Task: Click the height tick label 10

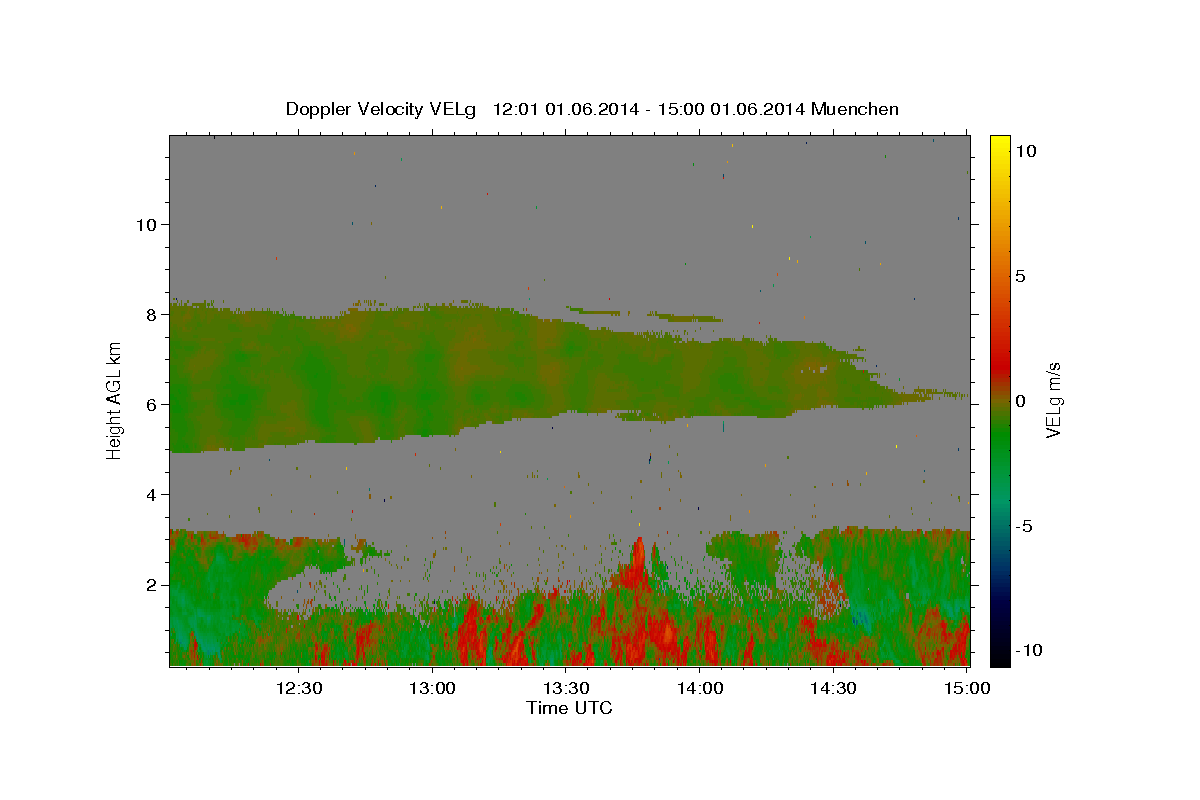Action: click(x=145, y=224)
